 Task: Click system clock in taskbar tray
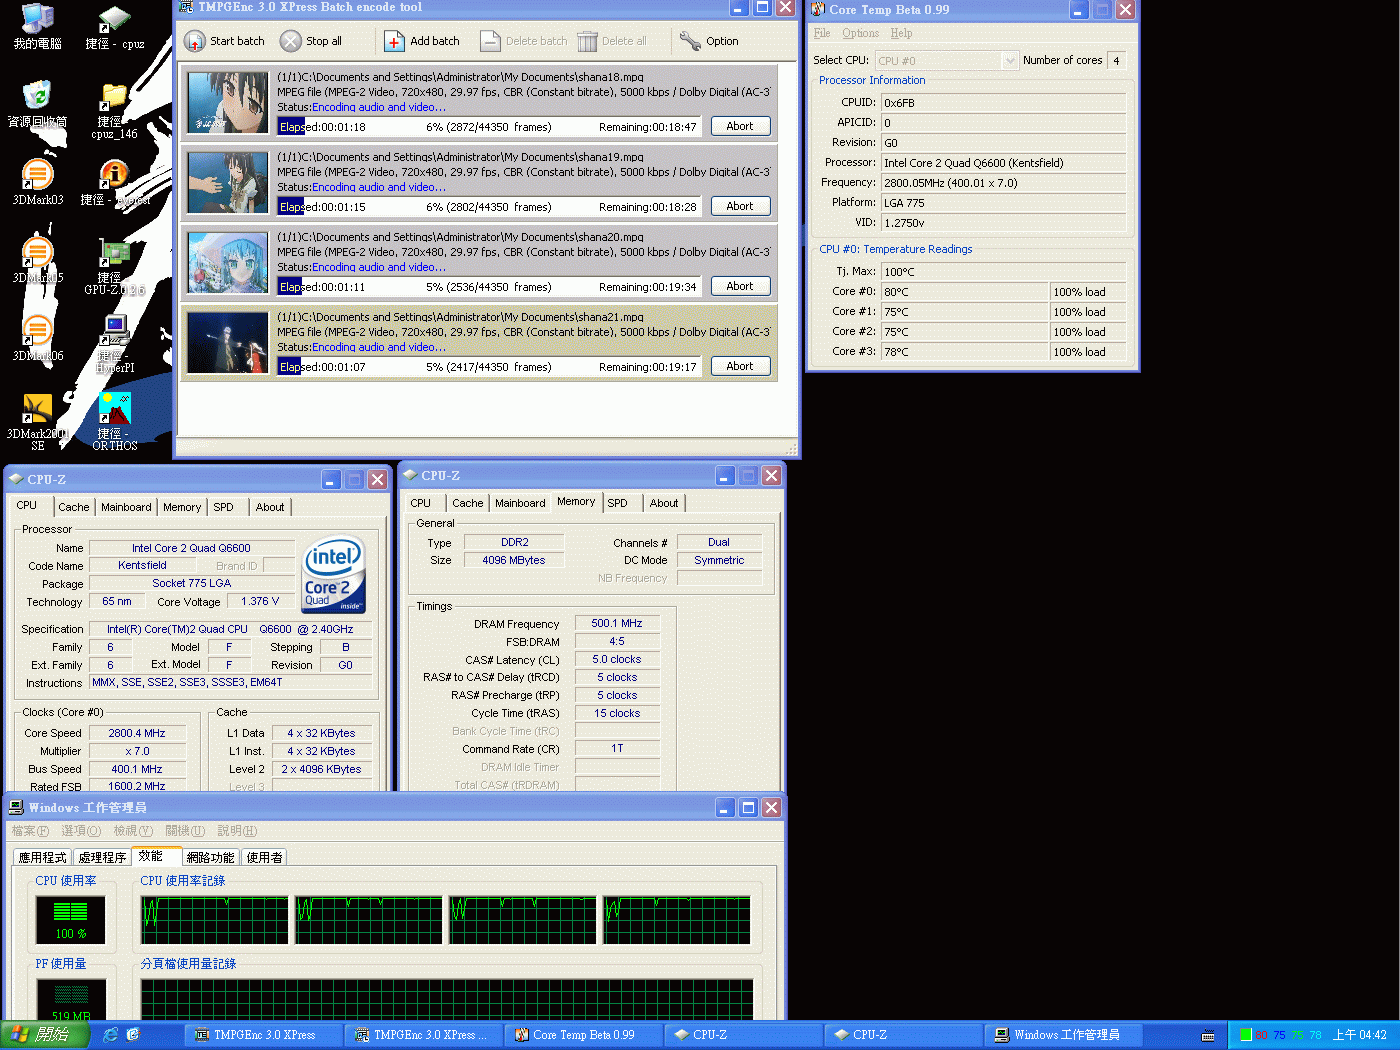tap(1359, 1035)
